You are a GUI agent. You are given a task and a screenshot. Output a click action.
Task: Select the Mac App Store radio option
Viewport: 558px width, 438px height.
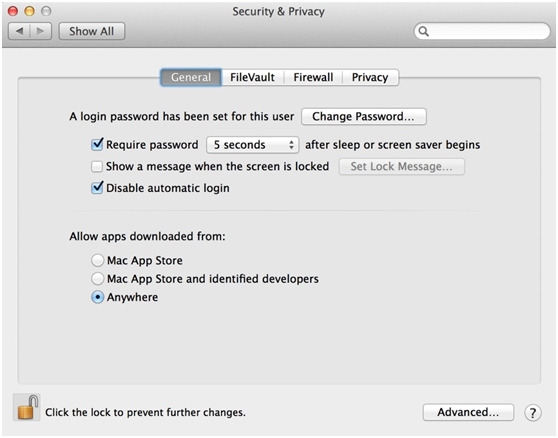(x=98, y=260)
